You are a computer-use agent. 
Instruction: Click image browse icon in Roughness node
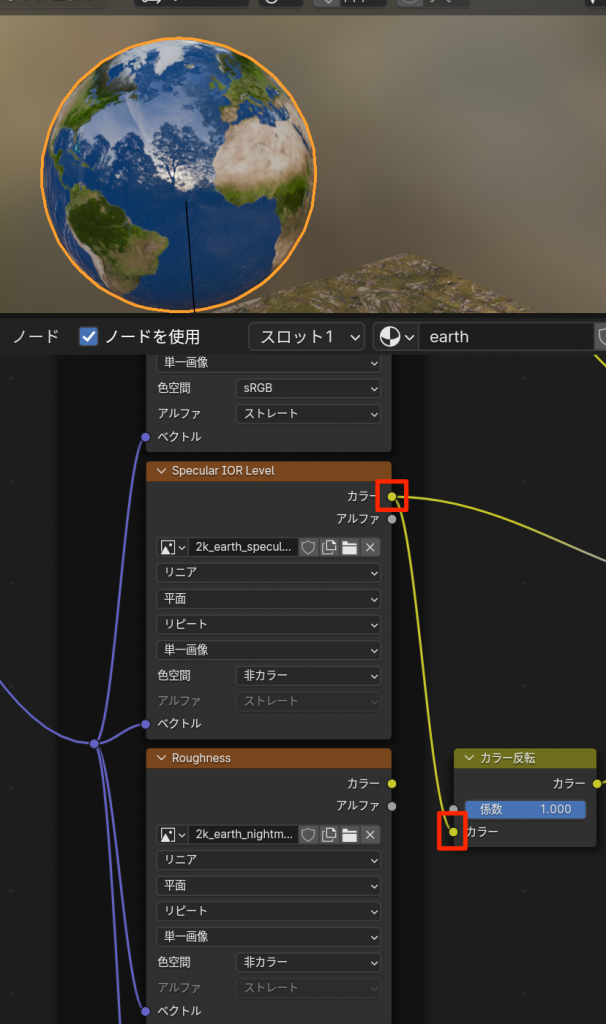173,834
